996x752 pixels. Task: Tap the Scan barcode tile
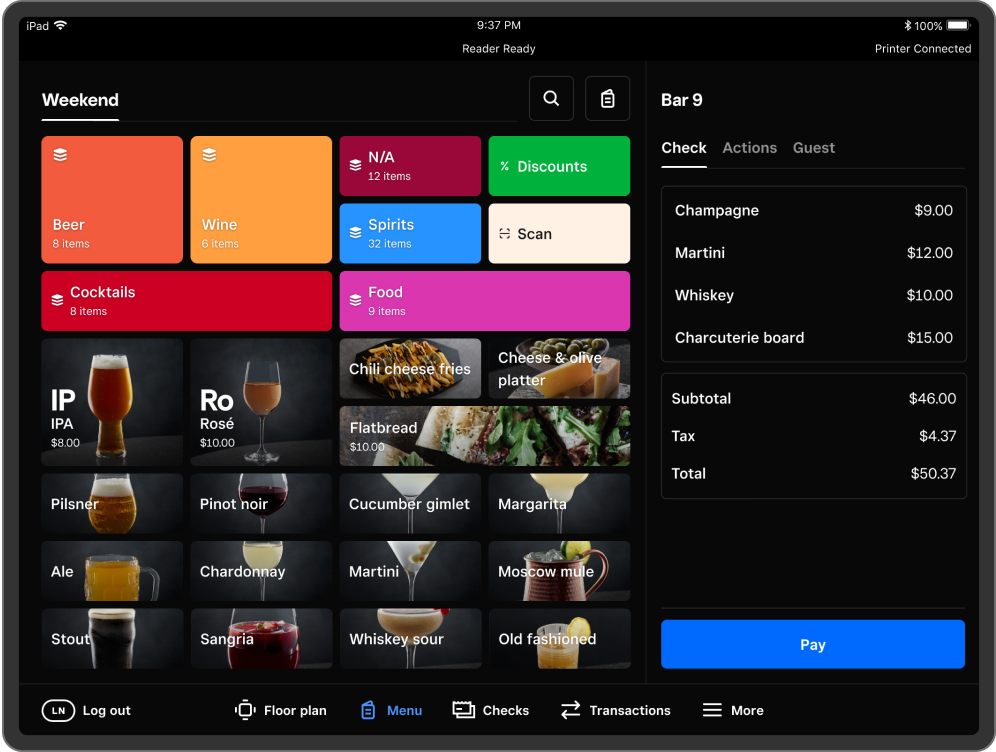558,233
